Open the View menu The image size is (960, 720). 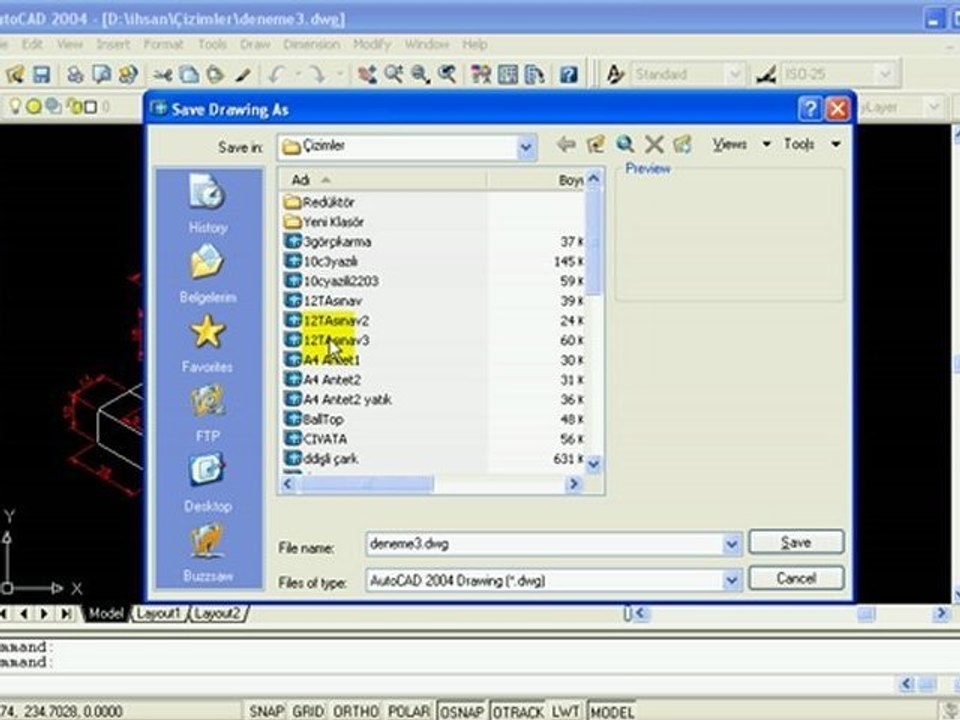pyautogui.click(x=70, y=44)
